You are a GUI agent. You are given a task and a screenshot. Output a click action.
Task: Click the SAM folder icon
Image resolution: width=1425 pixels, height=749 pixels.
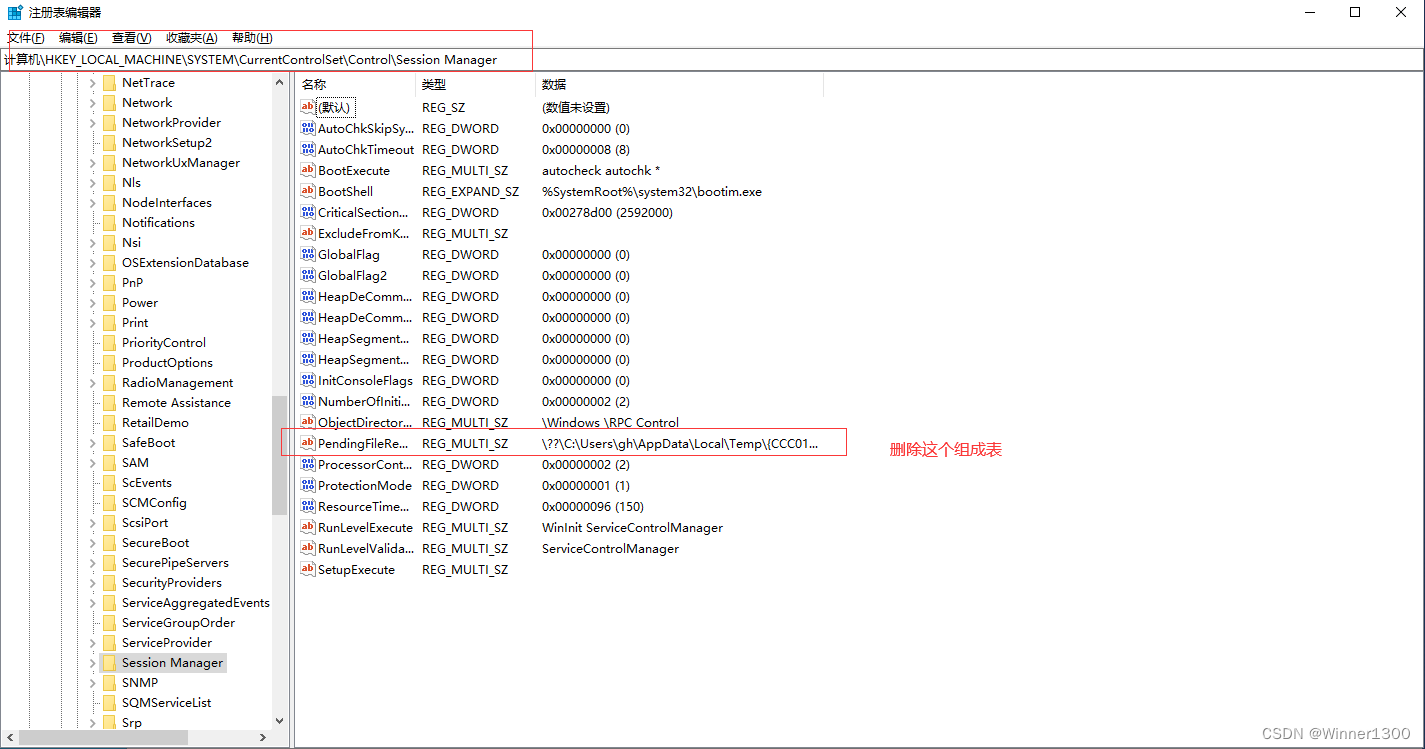110,463
